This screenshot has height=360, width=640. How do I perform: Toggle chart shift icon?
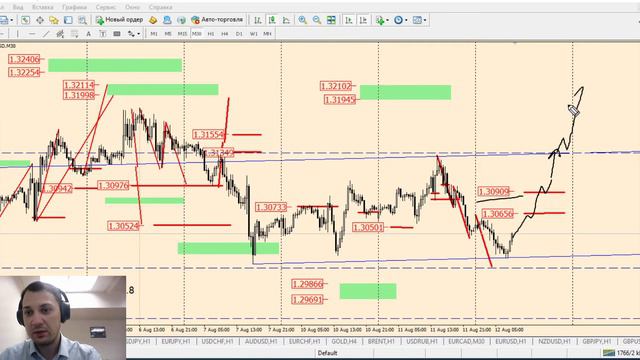[363, 20]
